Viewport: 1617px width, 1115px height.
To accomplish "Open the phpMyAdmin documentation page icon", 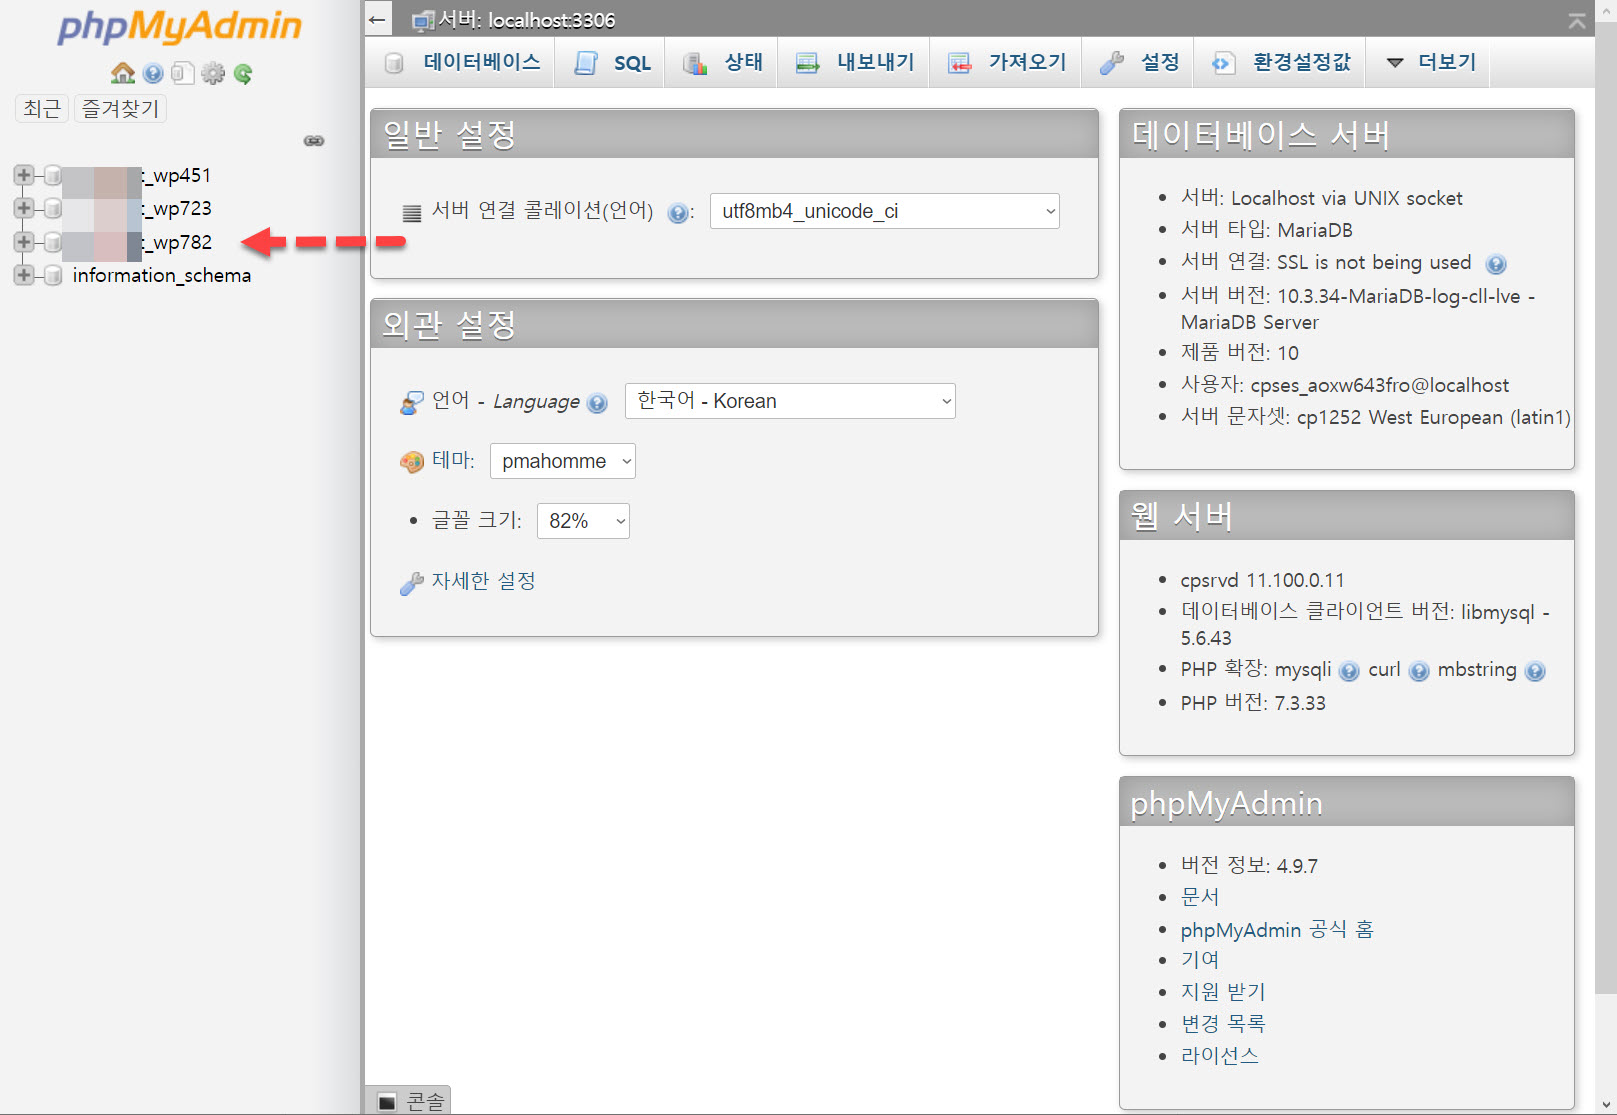I will coord(182,73).
